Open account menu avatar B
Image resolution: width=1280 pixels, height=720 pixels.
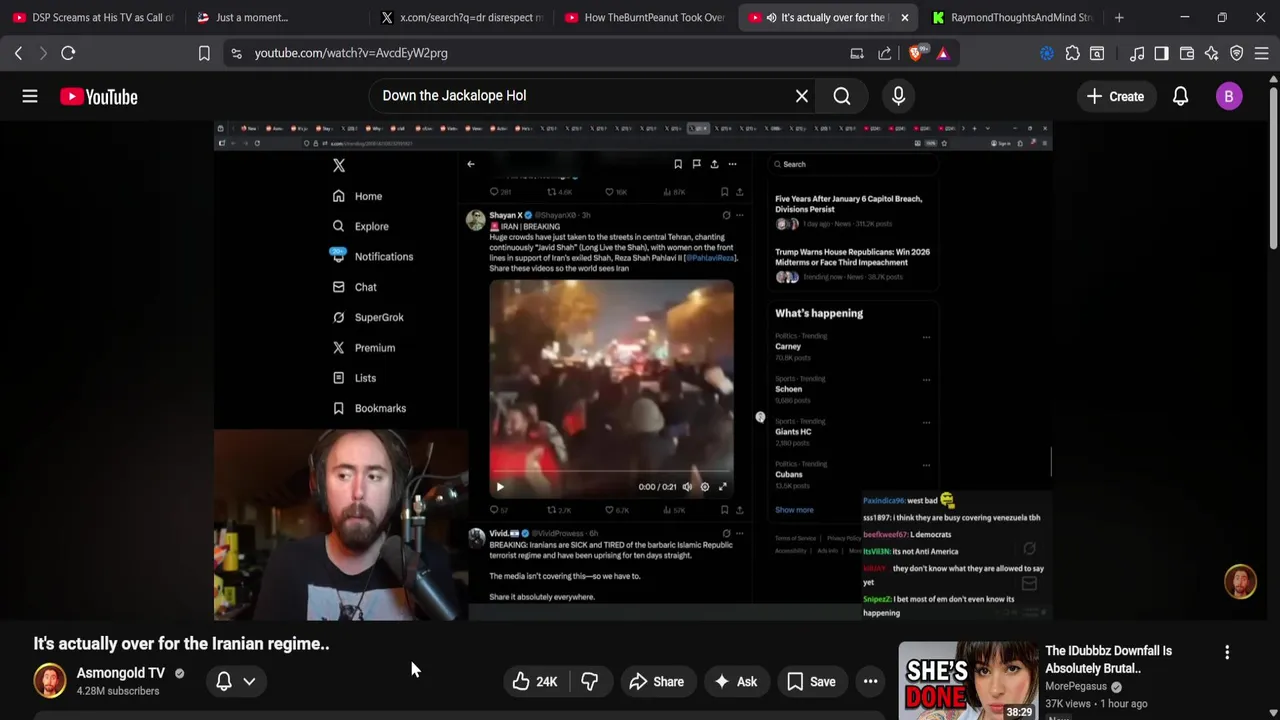tap(1229, 96)
